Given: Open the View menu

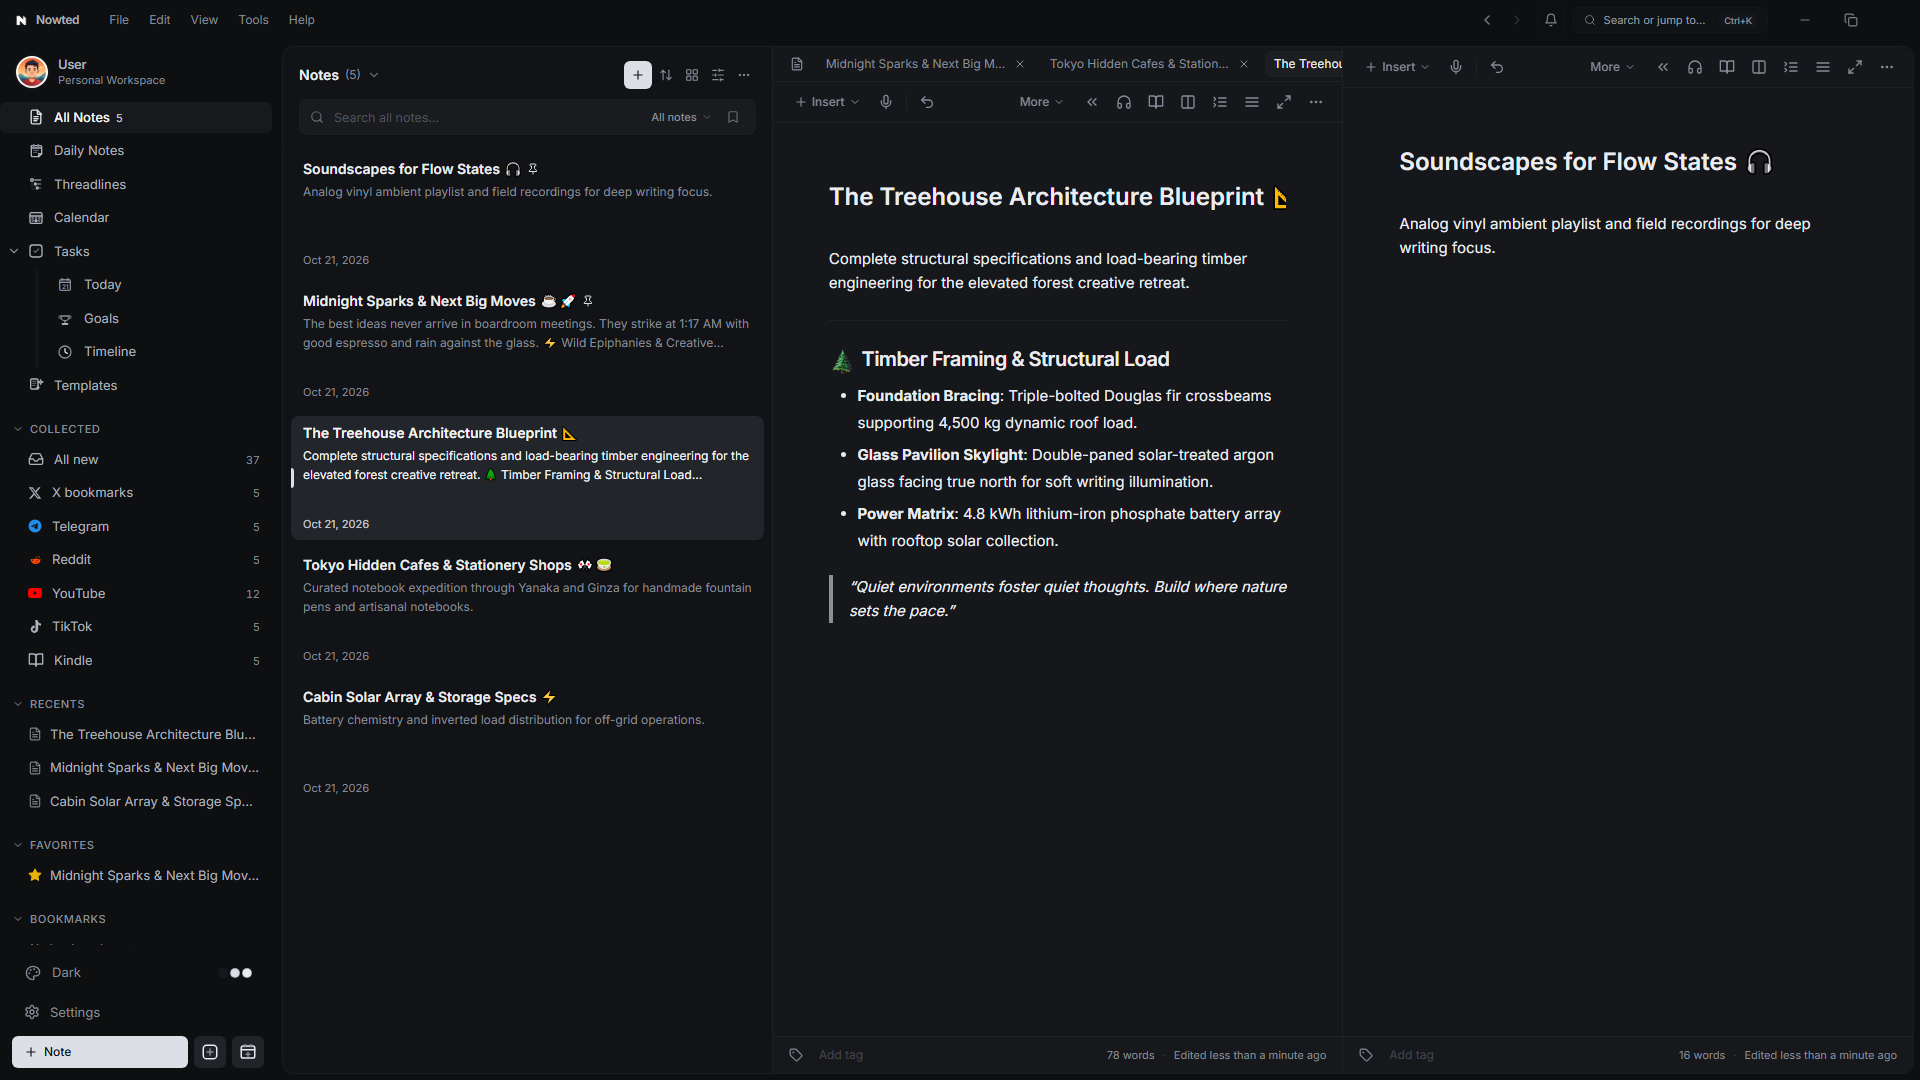Looking at the screenshot, I should [204, 20].
